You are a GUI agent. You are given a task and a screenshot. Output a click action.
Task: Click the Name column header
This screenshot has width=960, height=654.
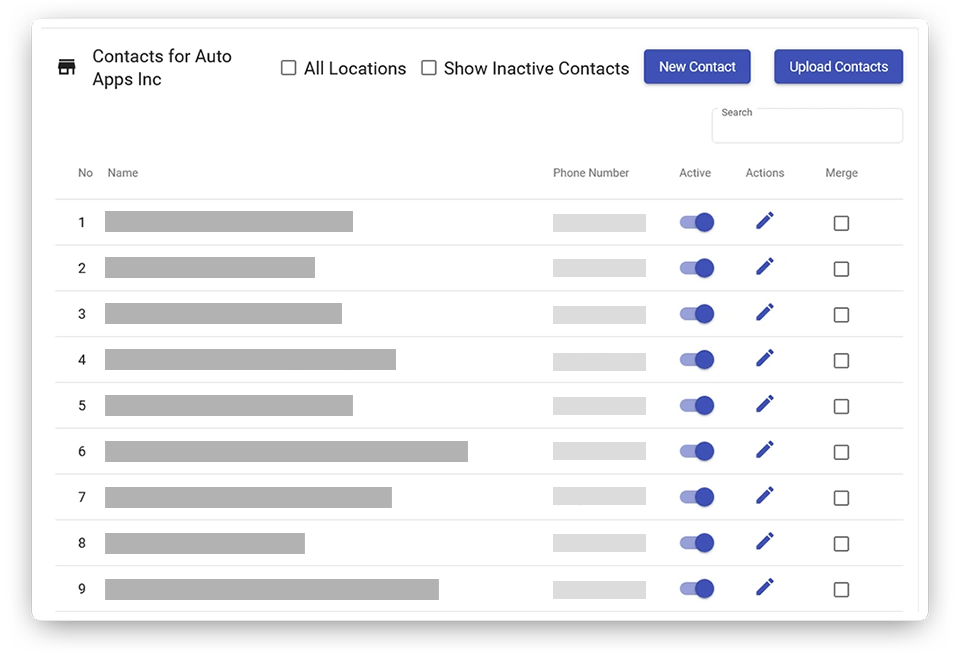click(x=123, y=173)
